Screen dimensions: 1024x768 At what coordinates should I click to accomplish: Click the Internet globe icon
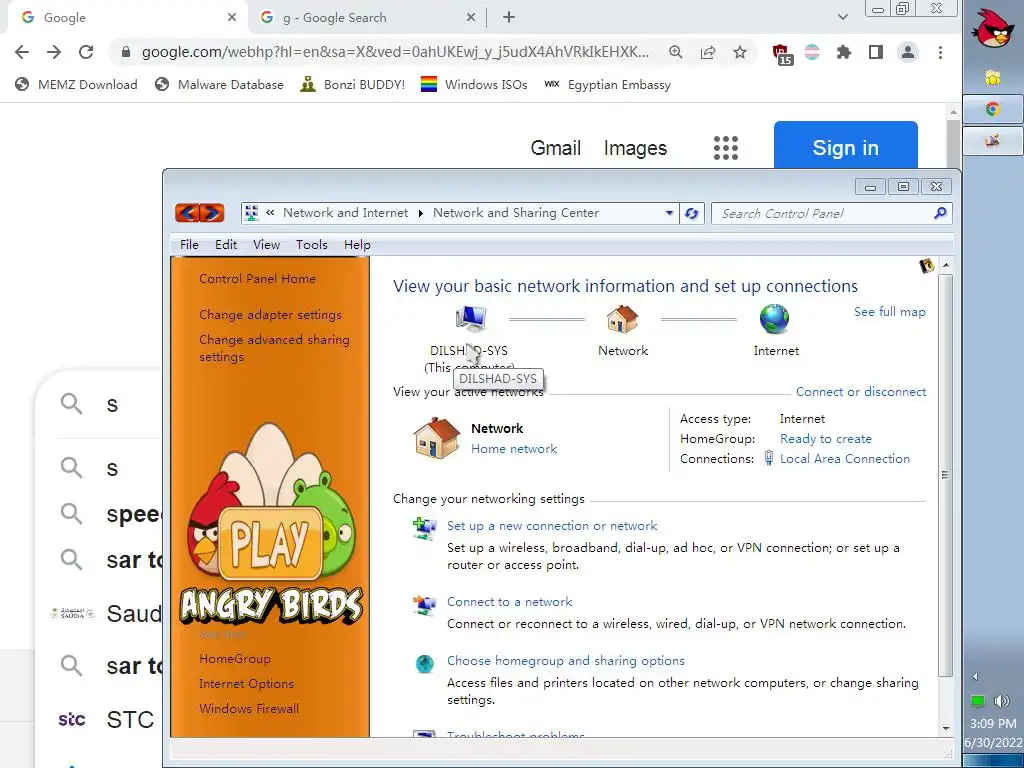(775, 319)
